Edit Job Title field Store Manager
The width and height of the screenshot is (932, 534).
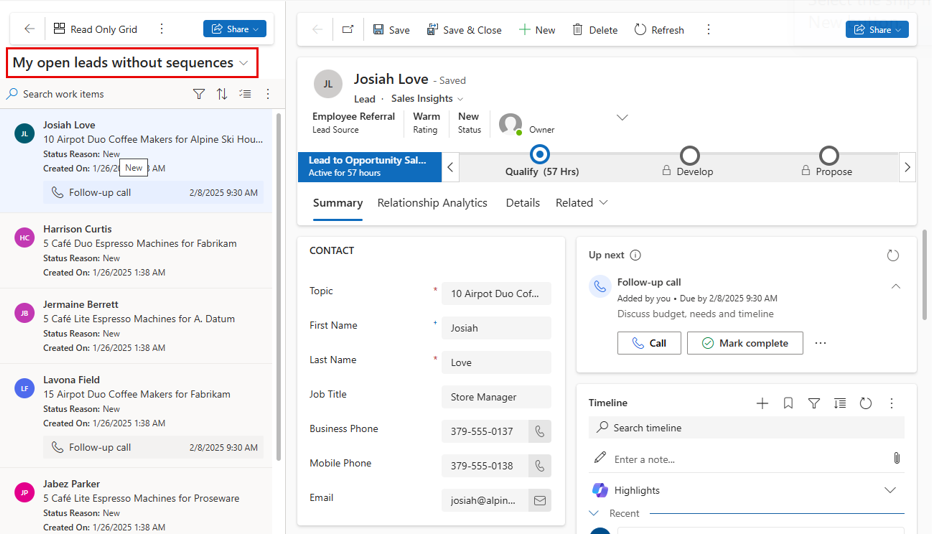pos(496,397)
